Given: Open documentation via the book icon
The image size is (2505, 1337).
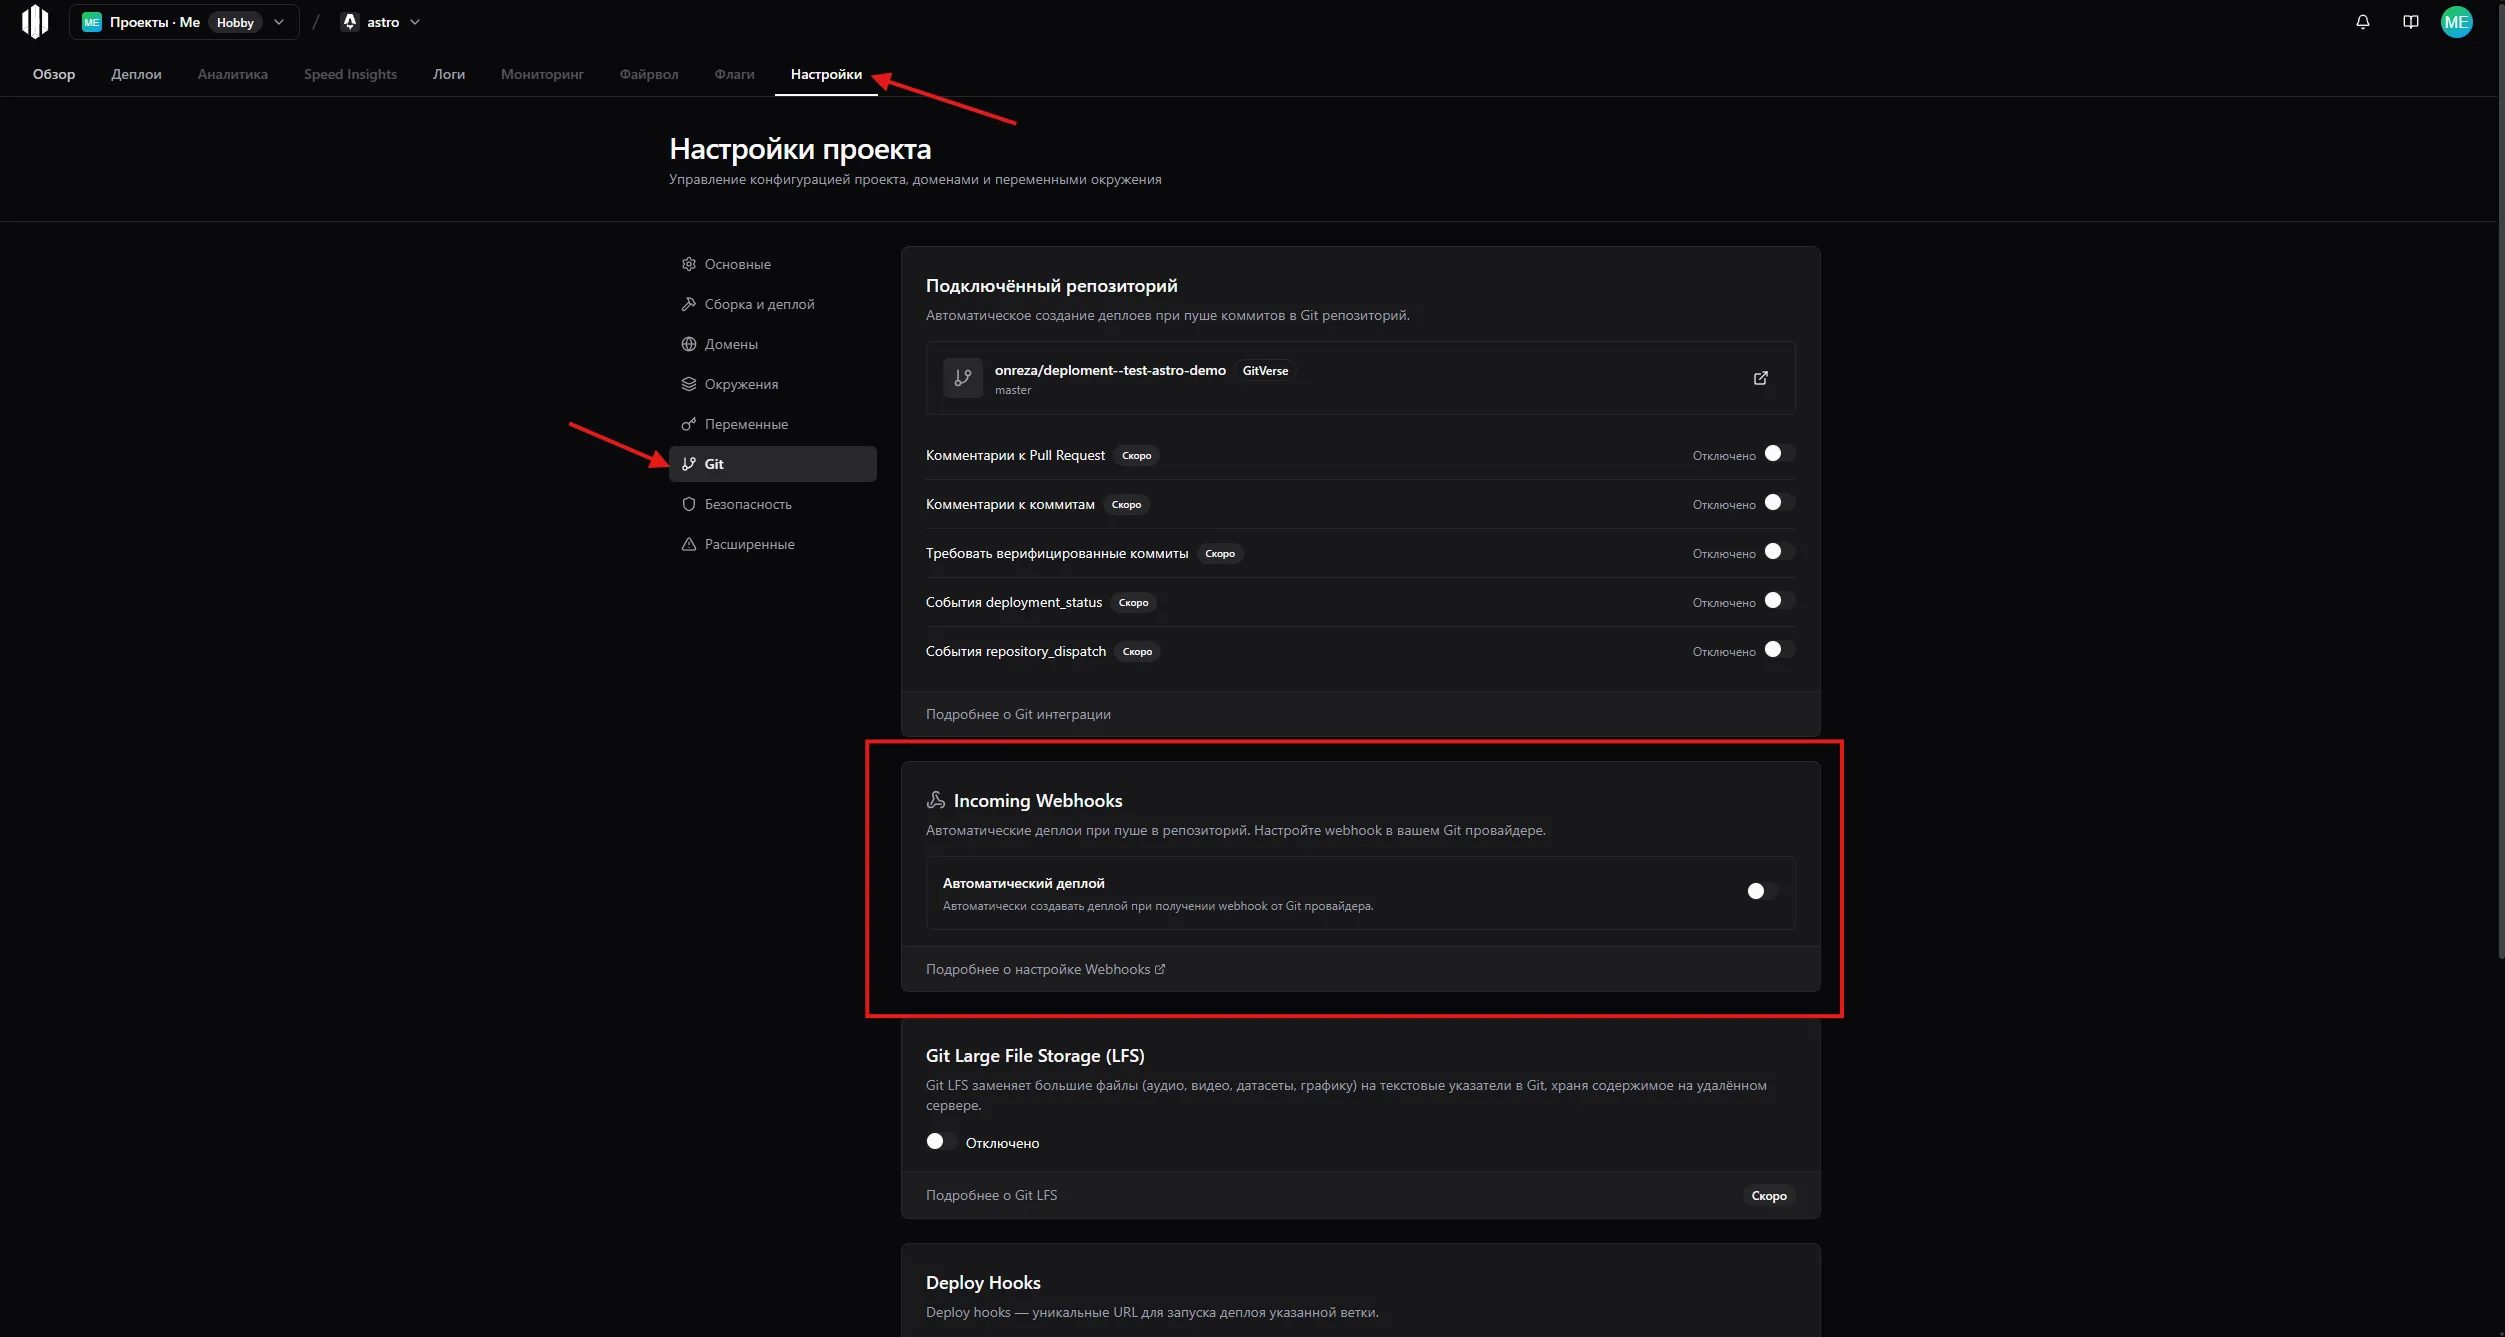Looking at the screenshot, I should 2410,21.
